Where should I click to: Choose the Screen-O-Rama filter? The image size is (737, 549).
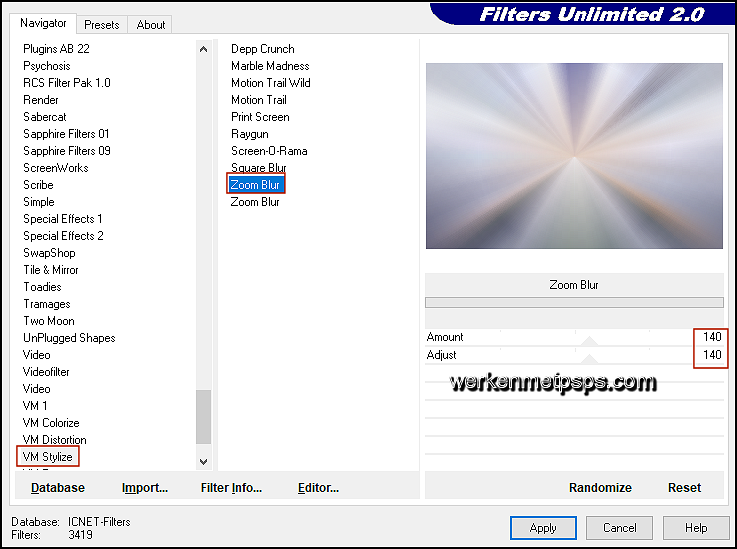tap(269, 151)
